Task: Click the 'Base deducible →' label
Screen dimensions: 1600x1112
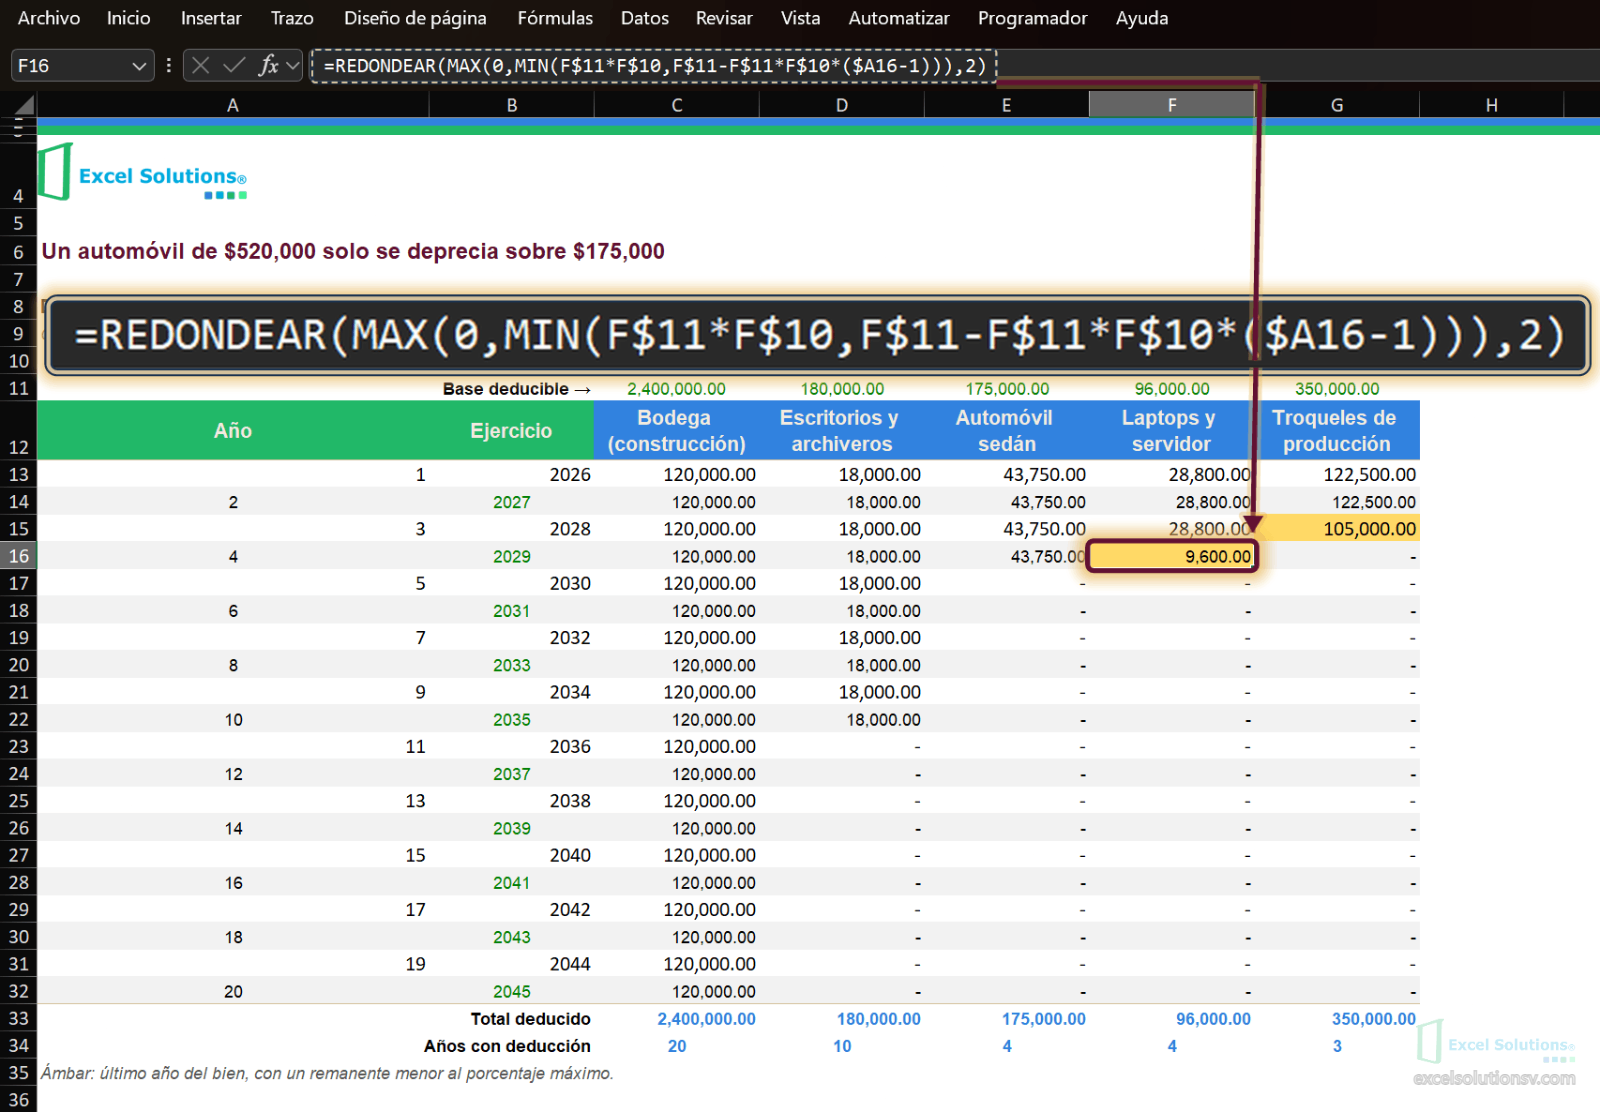Action: coord(517,389)
